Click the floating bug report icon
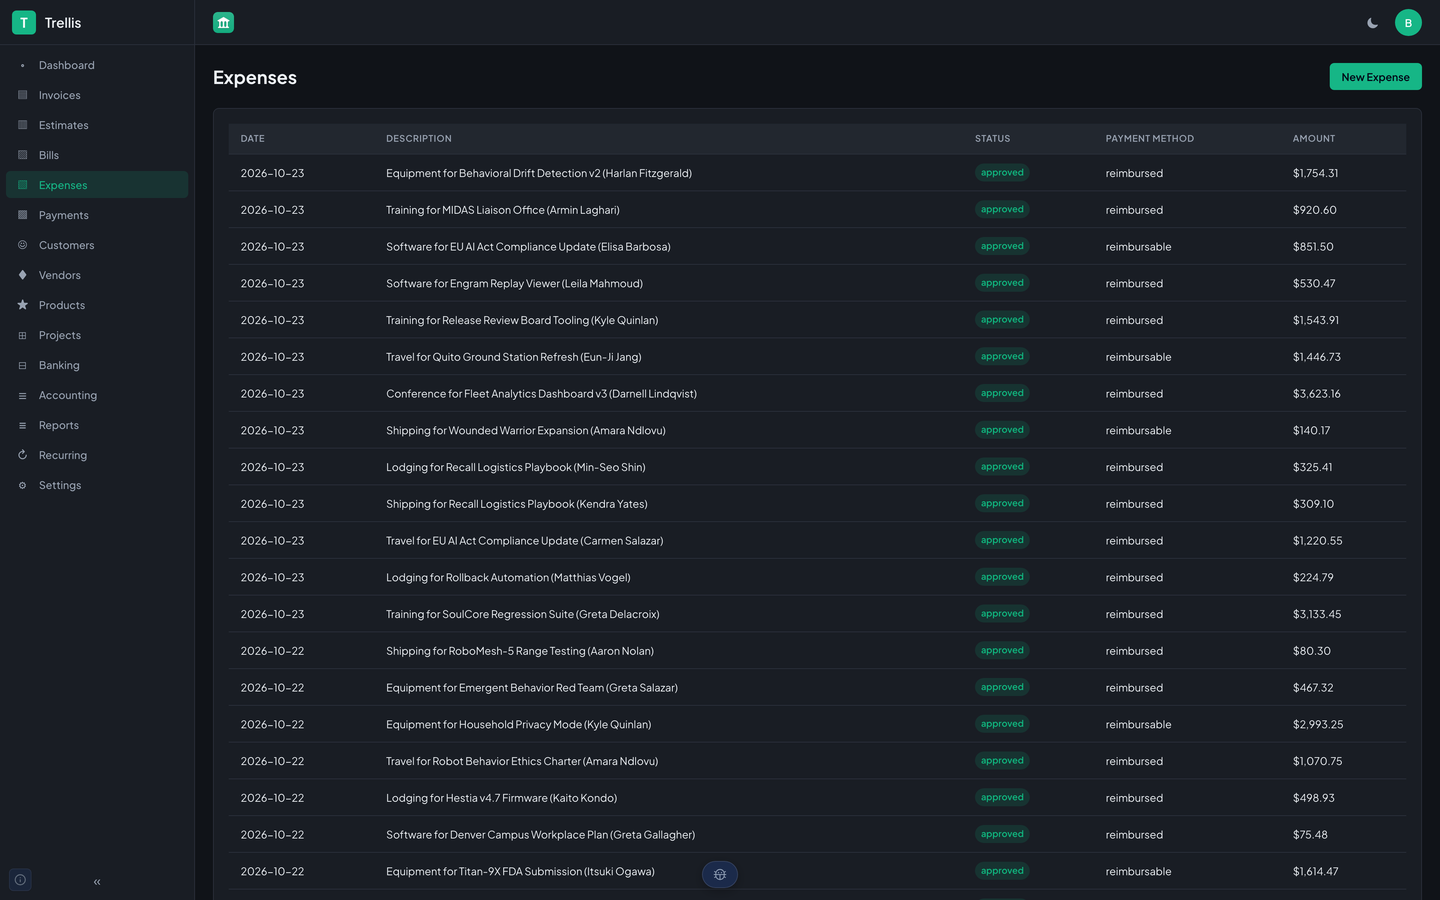The width and height of the screenshot is (1440, 900). (720, 874)
